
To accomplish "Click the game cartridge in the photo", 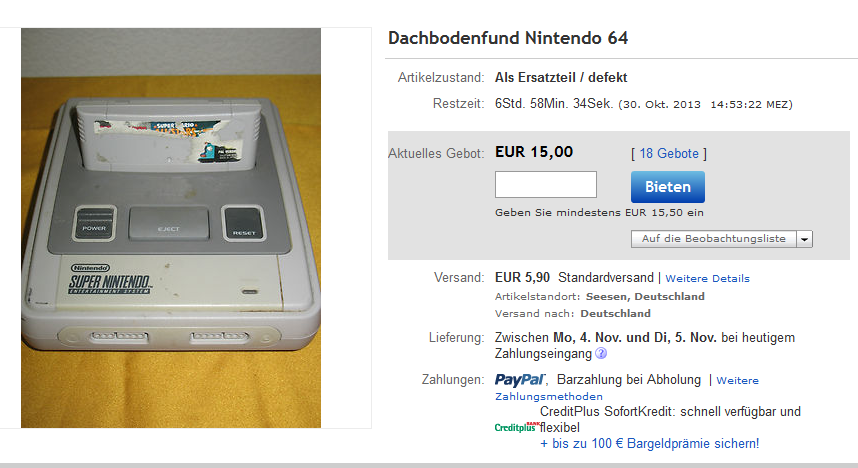I will [x=169, y=134].
